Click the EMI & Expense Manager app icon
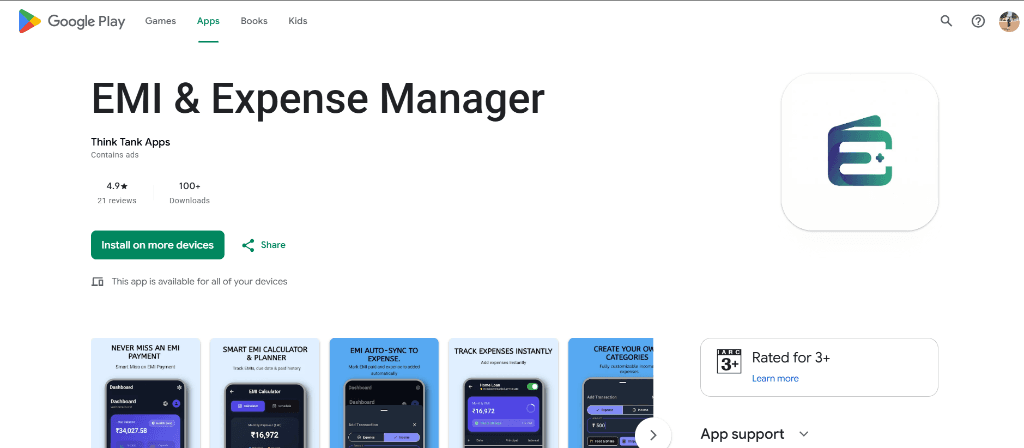Screen dimensions: 1024x448 (859, 152)
